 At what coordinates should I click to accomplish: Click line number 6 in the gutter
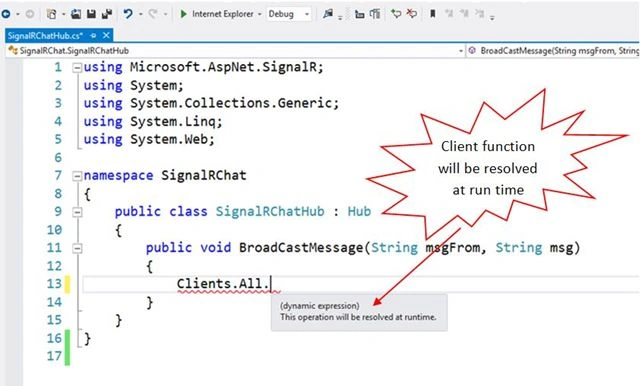pyautogui.click(x=58, y=158)
